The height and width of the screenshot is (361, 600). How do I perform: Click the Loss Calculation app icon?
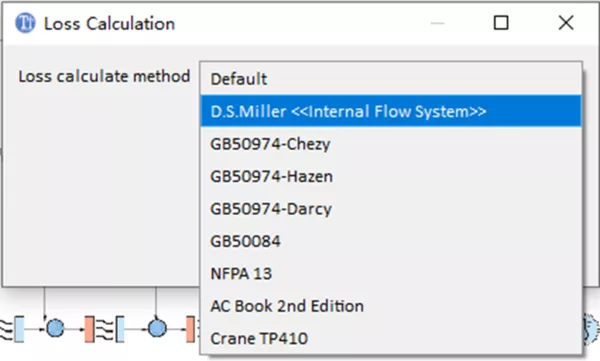pos(25,23)
